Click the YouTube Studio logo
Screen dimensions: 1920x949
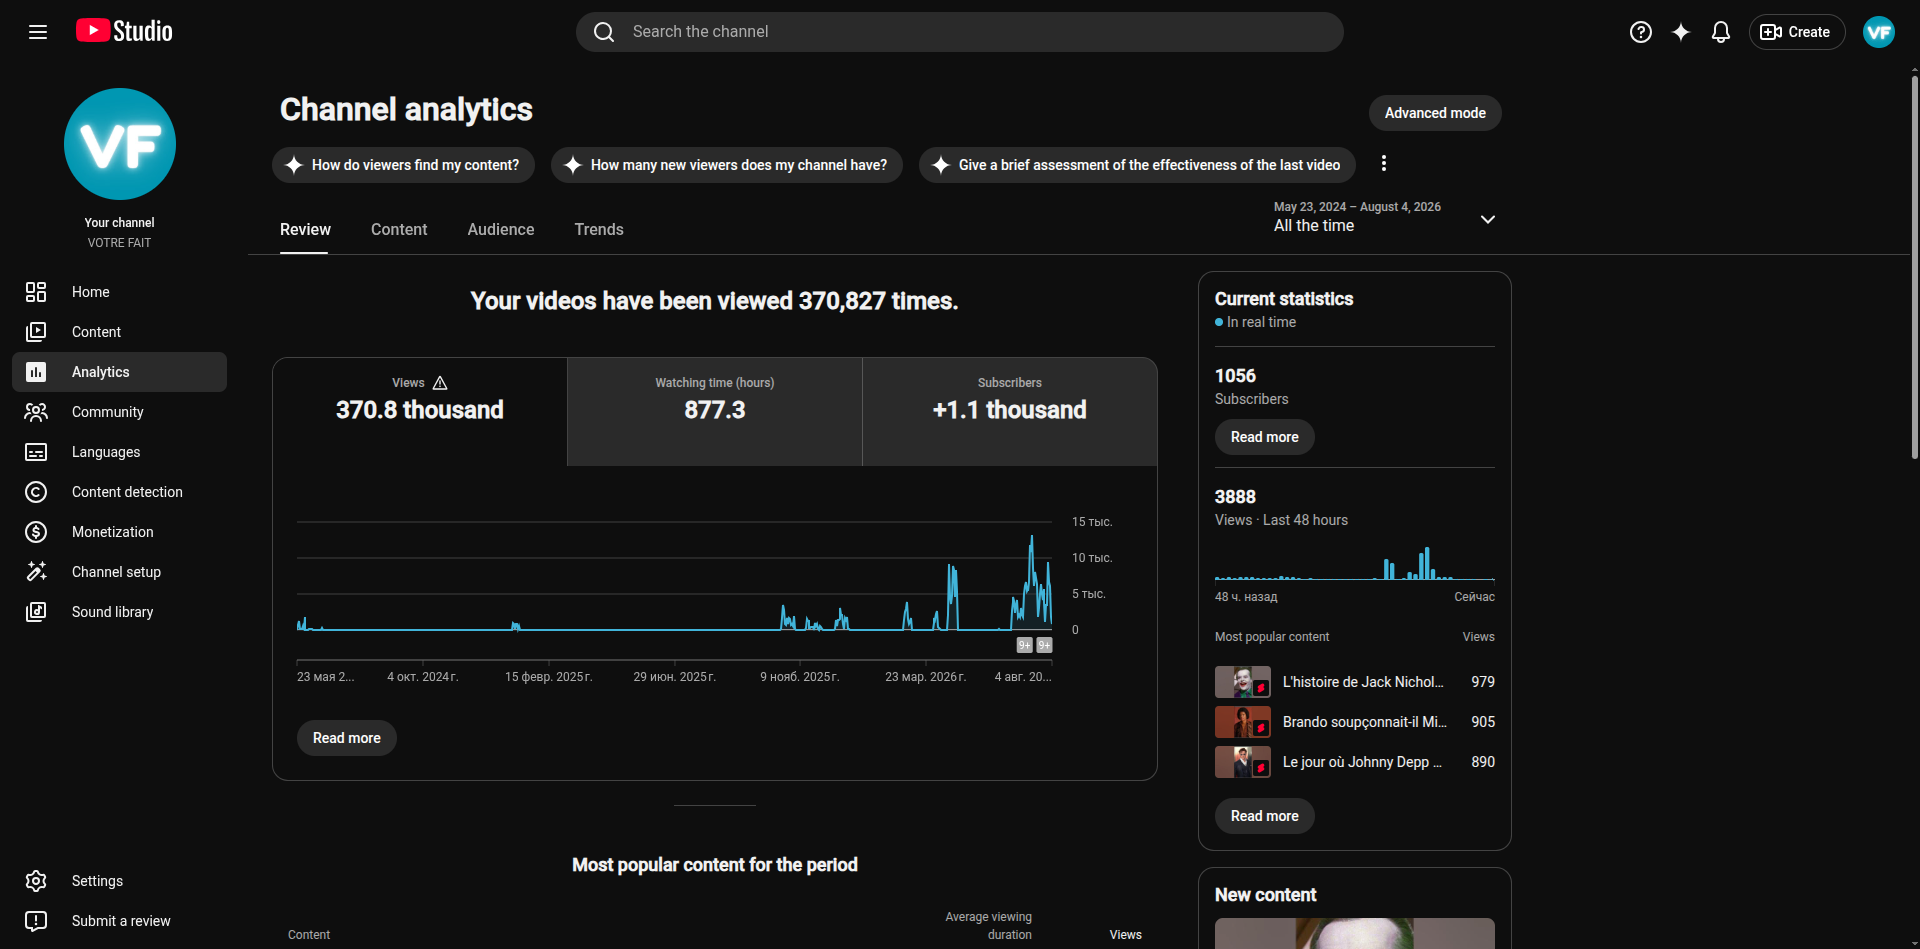pos(124,31)
